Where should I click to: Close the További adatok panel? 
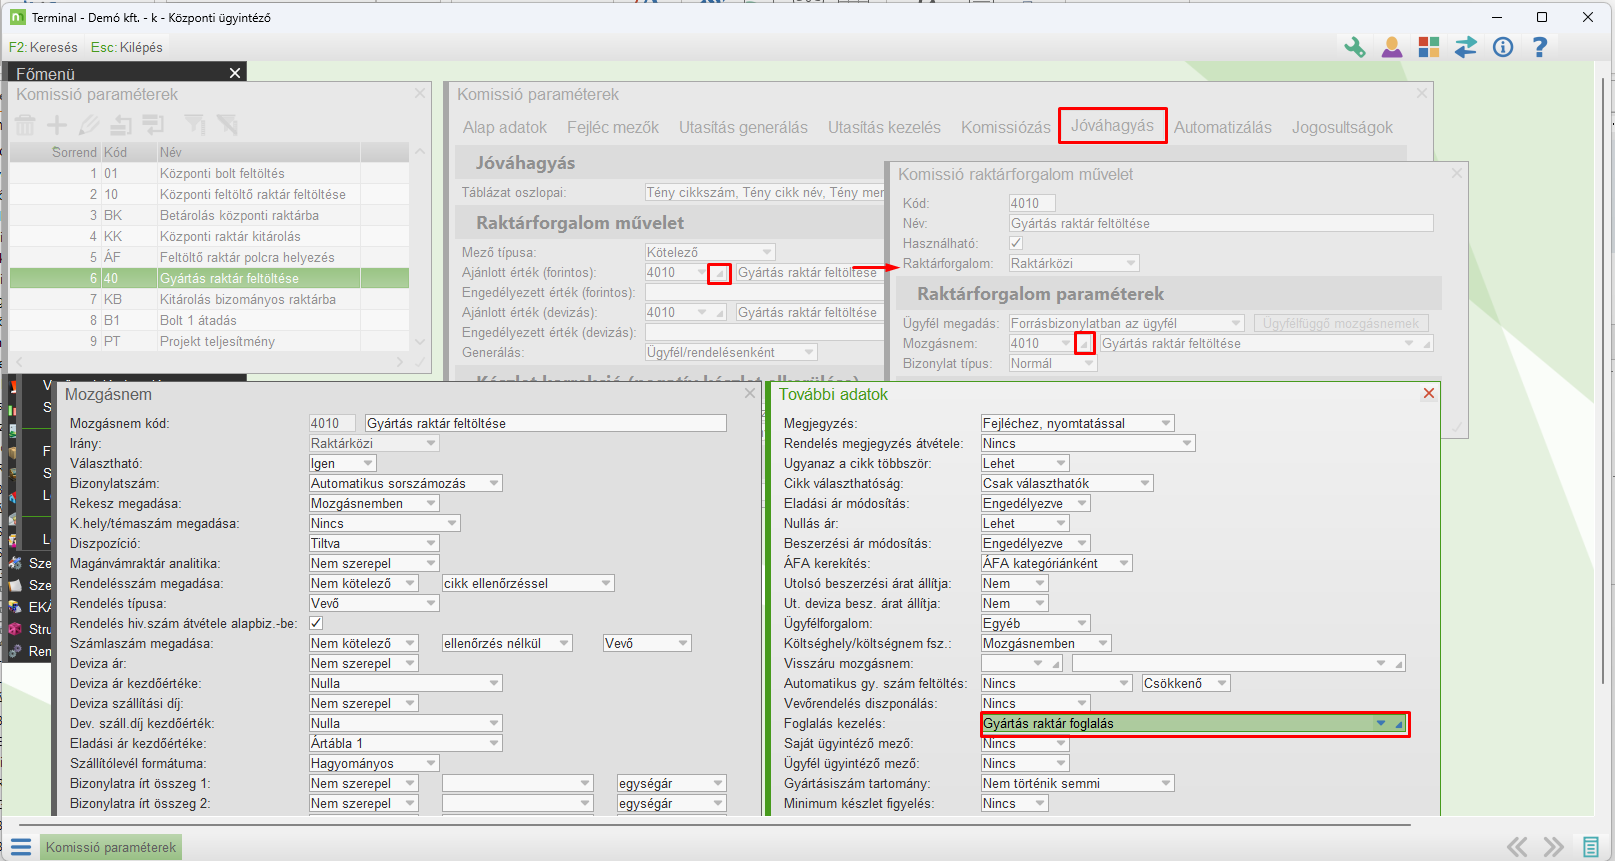pyautogui.click(x=1429, y=394)
